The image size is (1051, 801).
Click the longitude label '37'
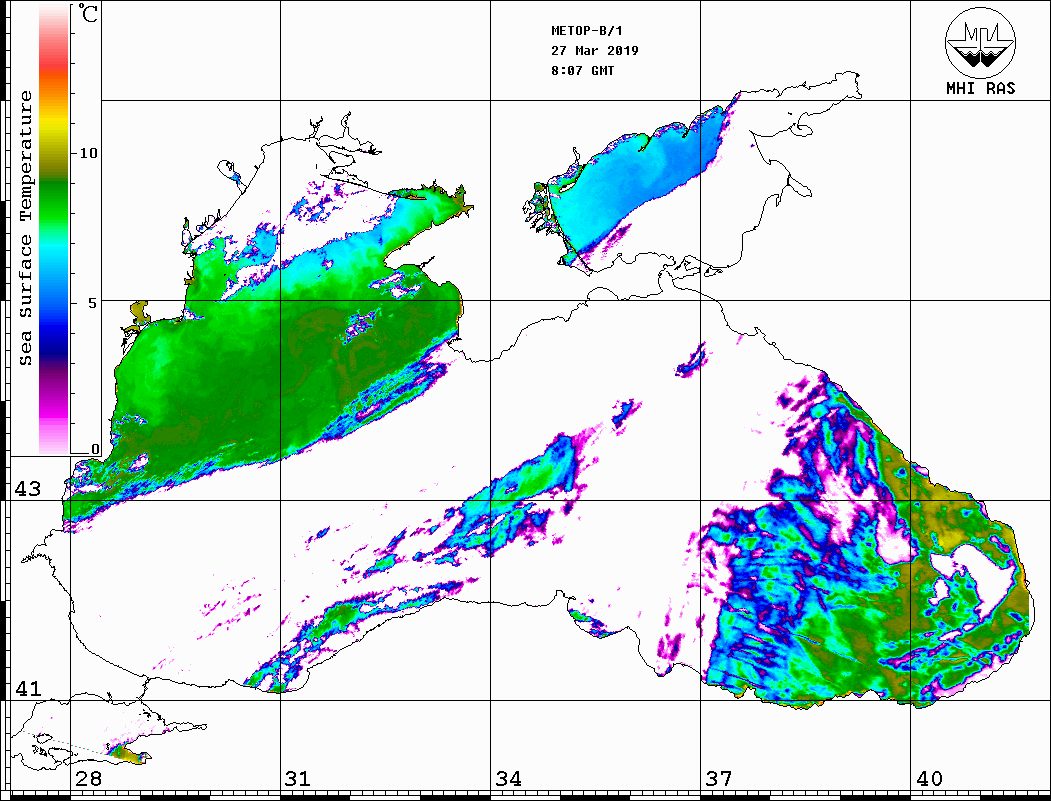(719, 778)
